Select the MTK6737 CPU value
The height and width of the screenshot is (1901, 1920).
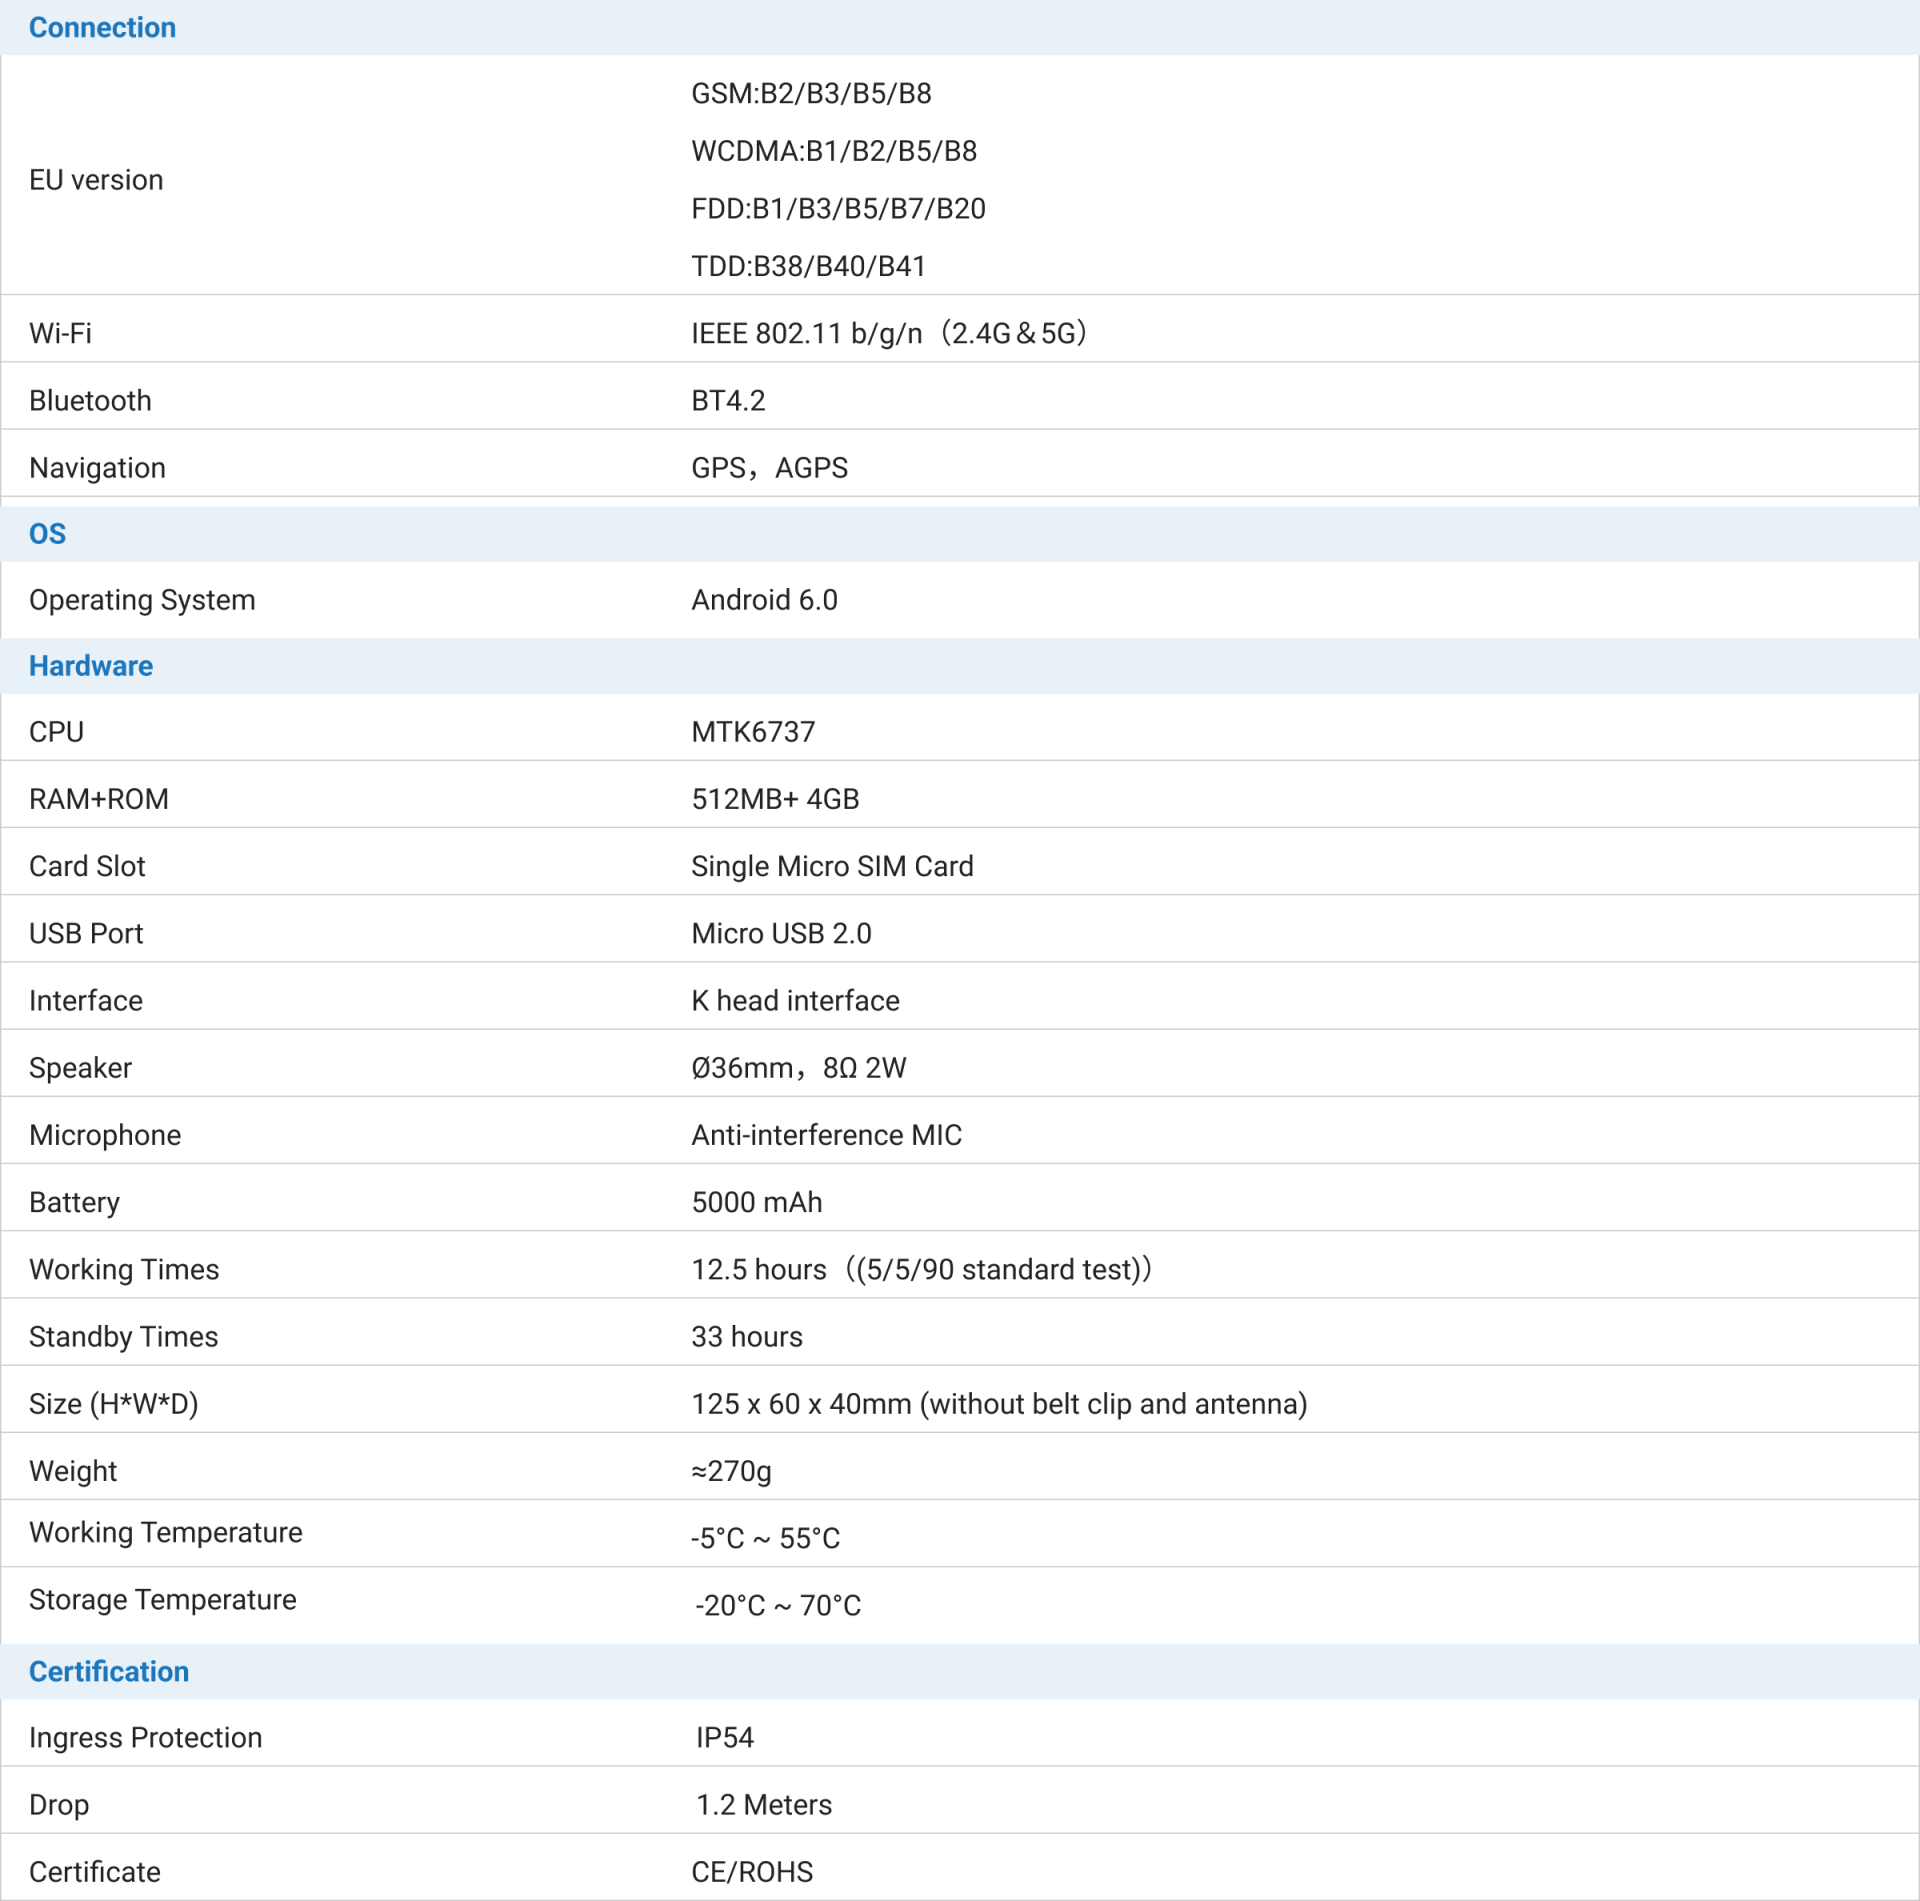coord(753,732)
